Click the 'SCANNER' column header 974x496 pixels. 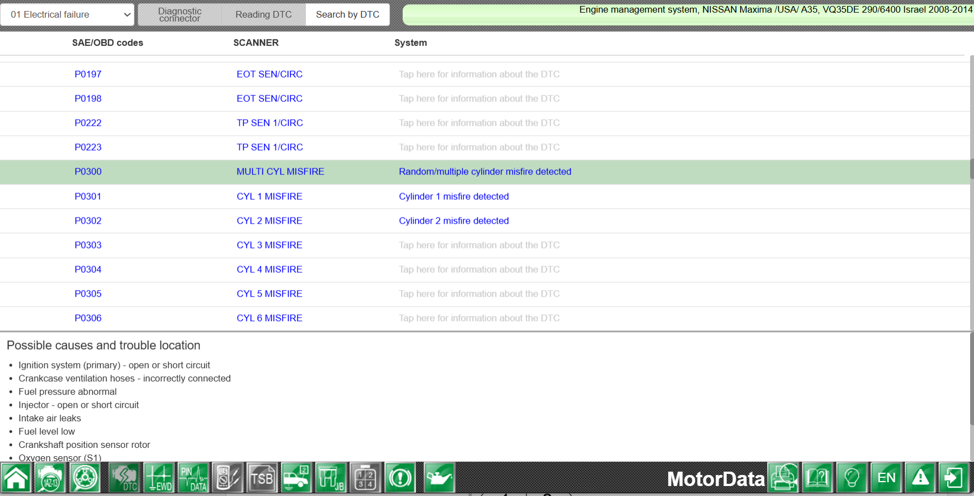pos(256,43)
